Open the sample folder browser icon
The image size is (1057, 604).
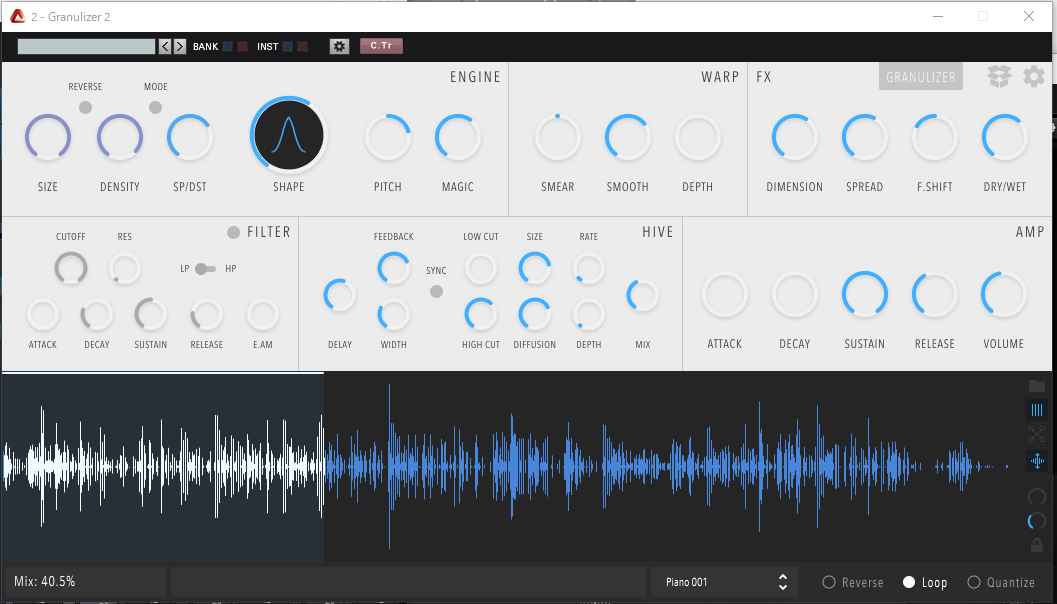pos(1037,386)
